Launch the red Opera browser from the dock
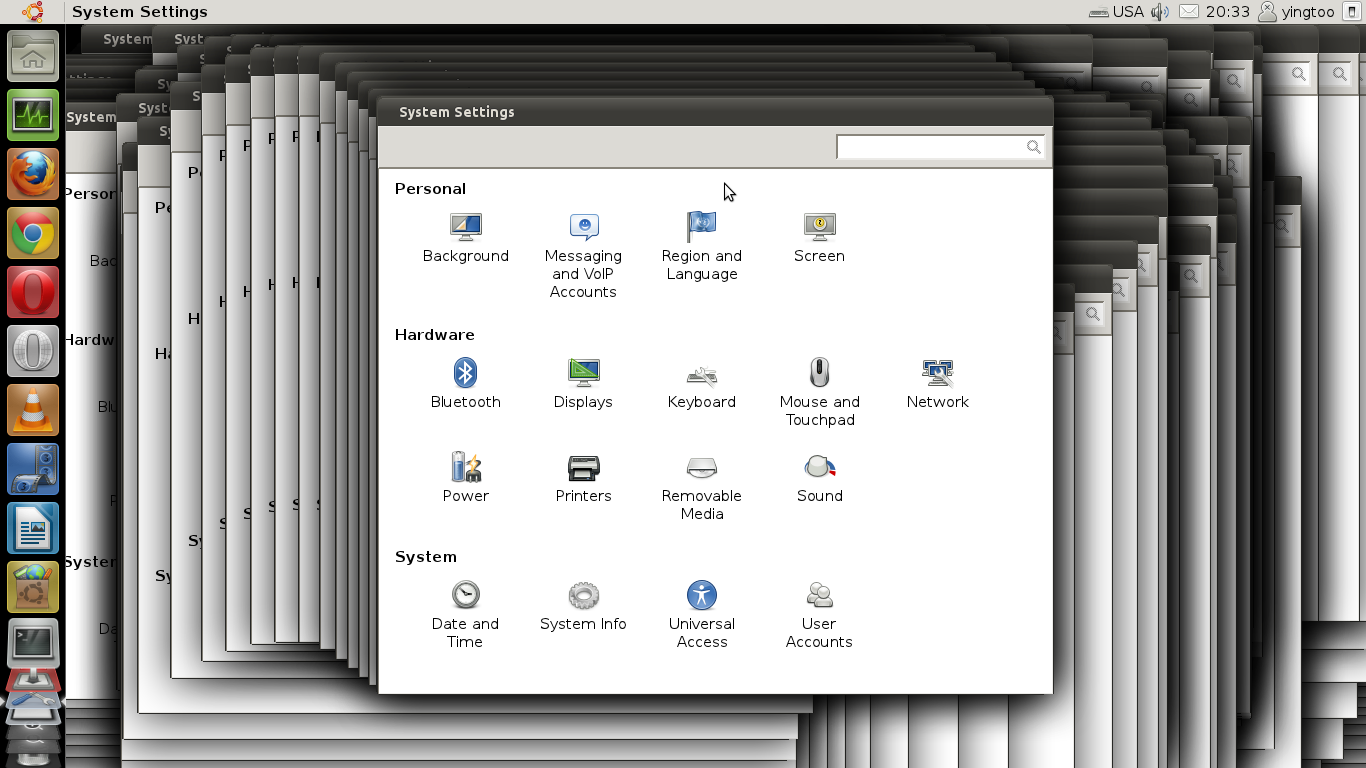The width and height of the screenshot is (1366, 768). tap(33, 292)
